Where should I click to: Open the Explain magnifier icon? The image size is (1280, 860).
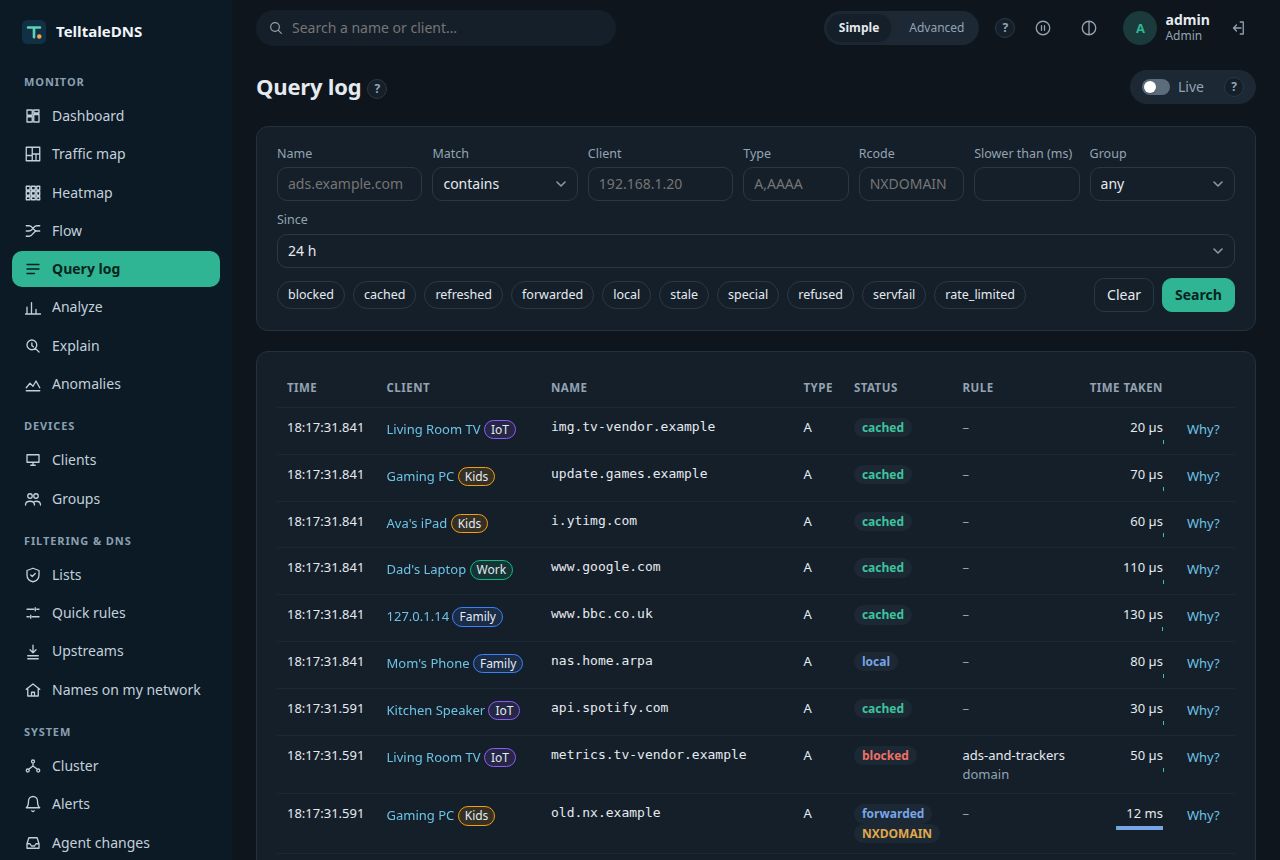(x=33, y=346)
